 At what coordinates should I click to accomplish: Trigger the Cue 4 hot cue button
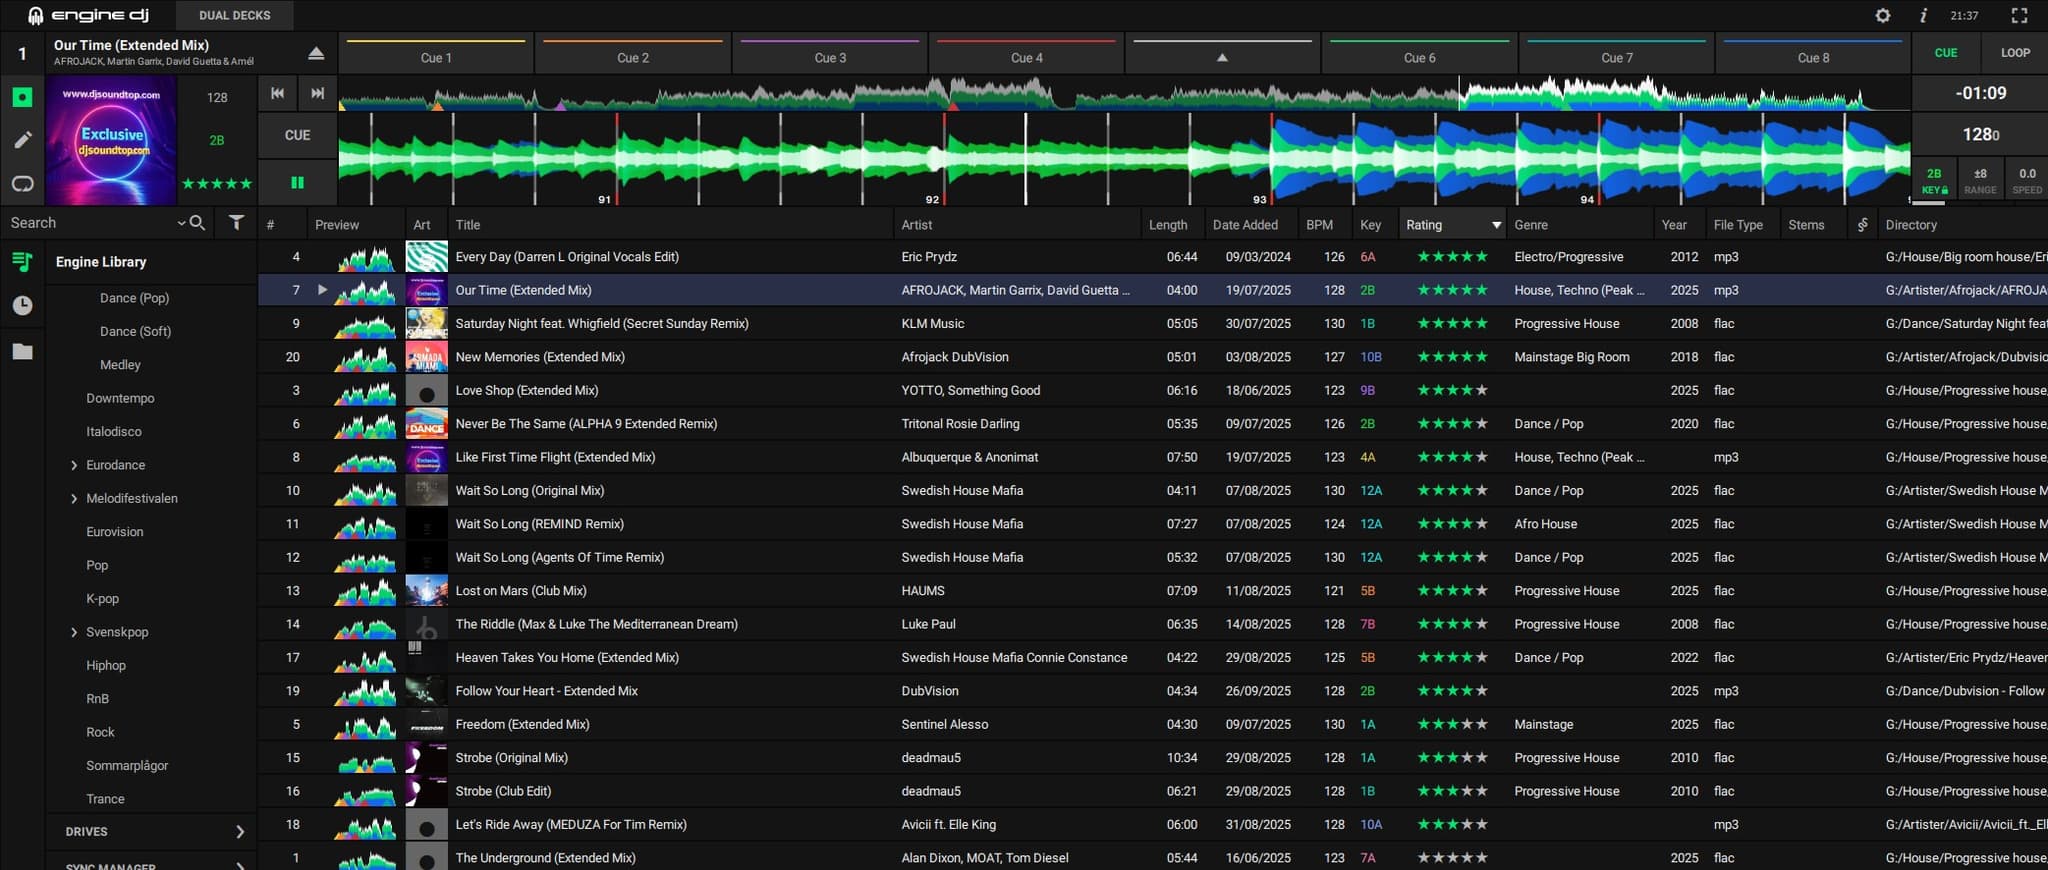pos(1026,57)
